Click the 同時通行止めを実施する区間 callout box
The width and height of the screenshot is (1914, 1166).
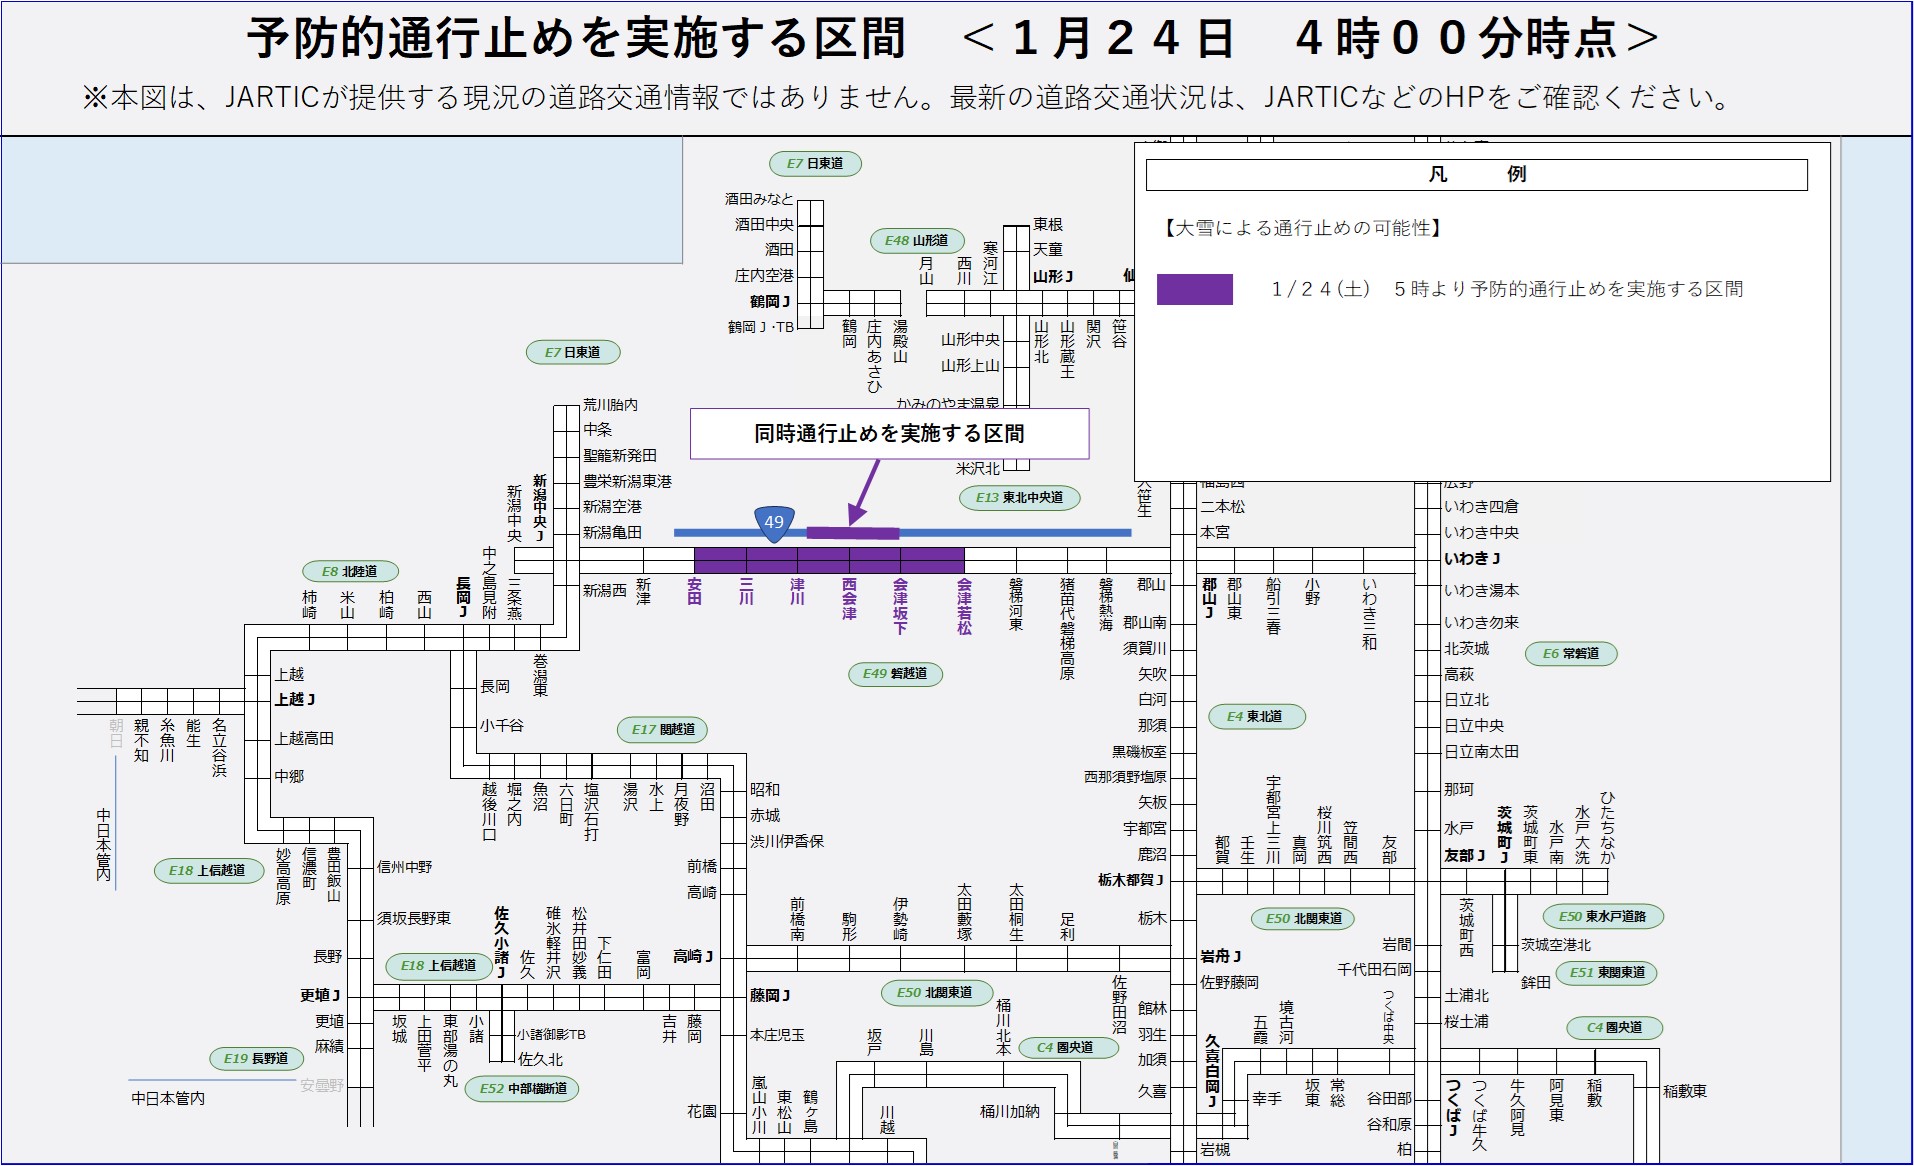889,434
